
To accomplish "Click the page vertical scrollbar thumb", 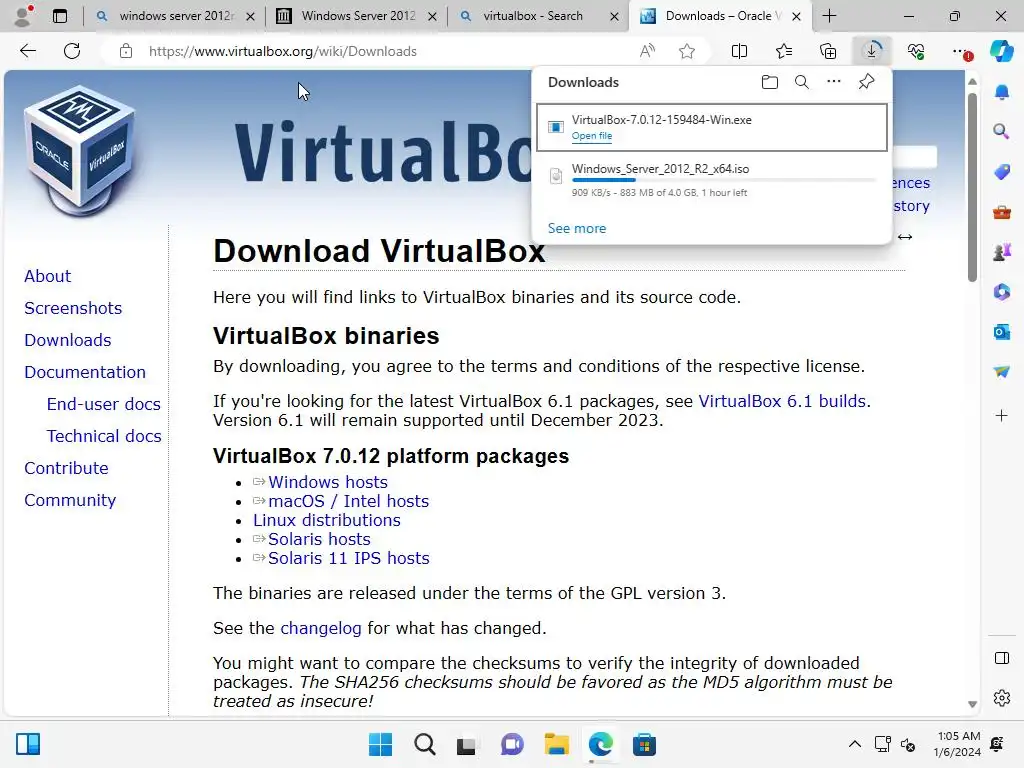I will pyautogui.click(x=972, y=187).
